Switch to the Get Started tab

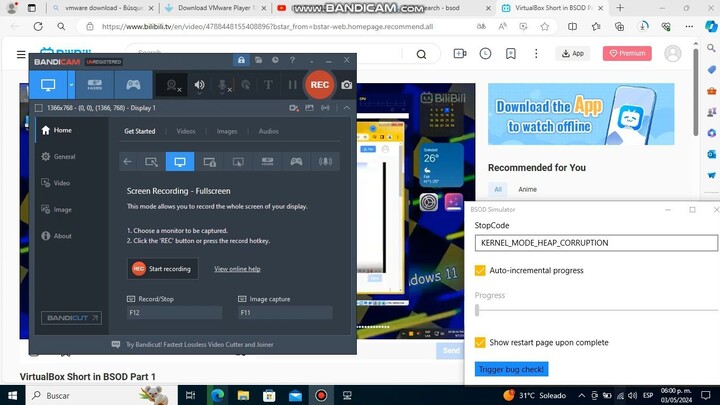(140, 131)
